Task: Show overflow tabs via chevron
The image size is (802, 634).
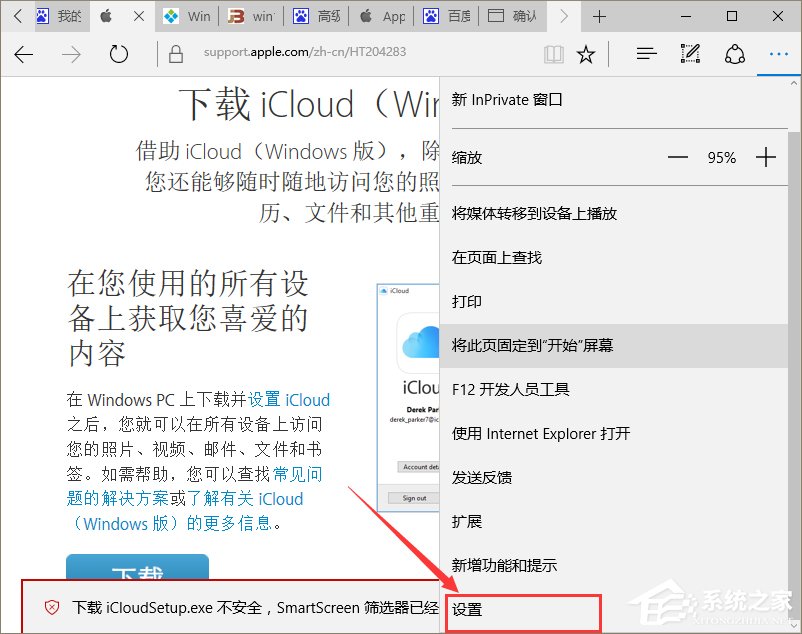Action: pyautogui.click(x=562, y=16)
